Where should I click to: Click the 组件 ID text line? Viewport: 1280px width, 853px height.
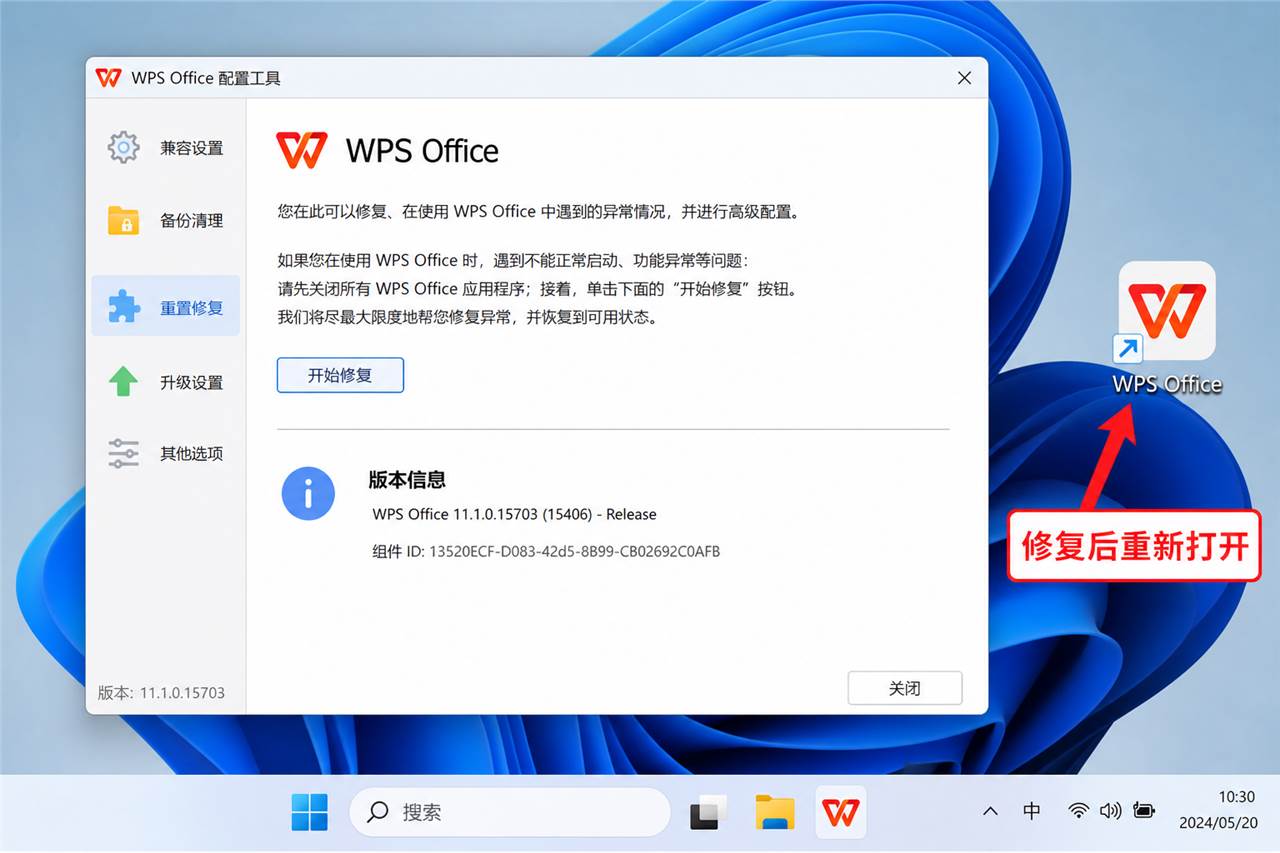pos(546,551)
